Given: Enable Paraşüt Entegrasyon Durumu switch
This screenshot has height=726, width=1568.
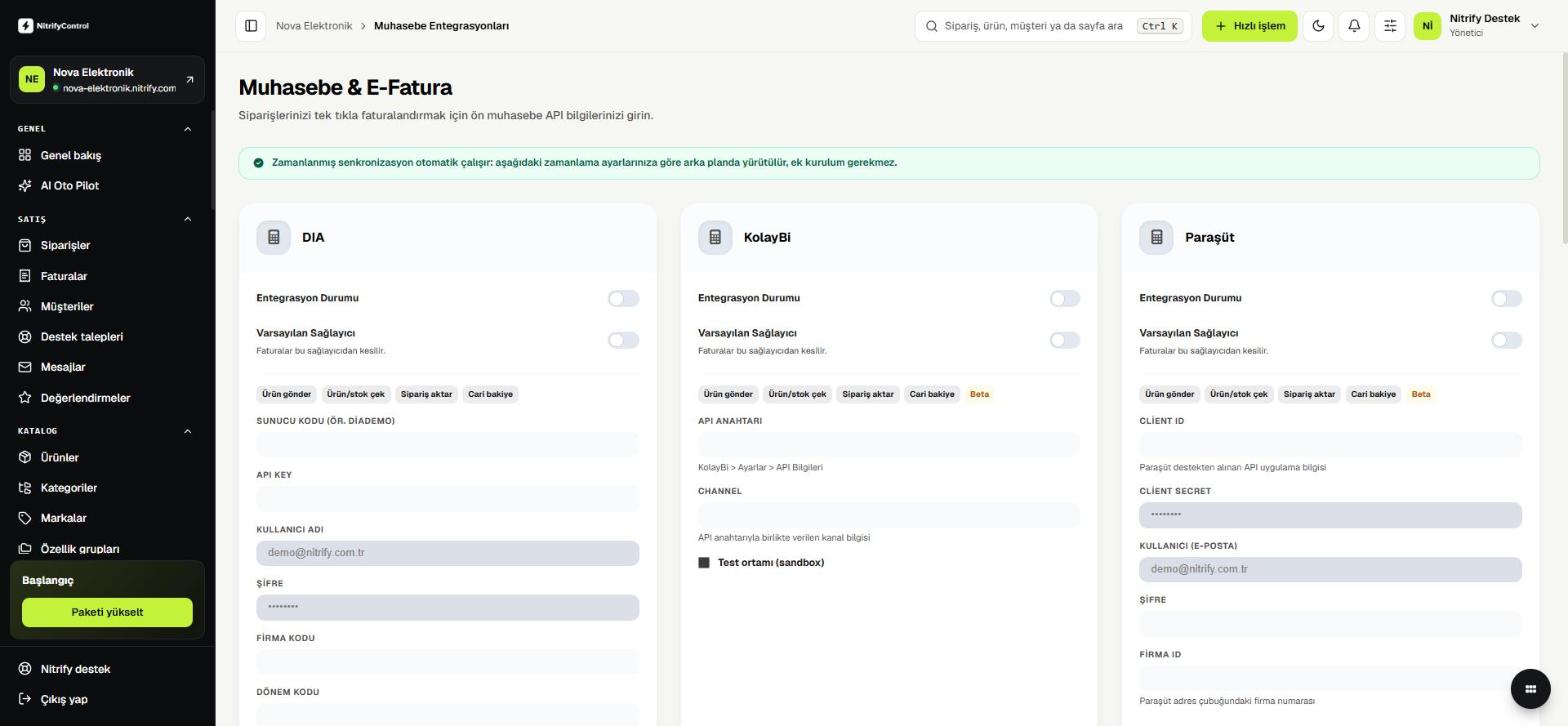Looking at the screenshot, I should 1506,298.
